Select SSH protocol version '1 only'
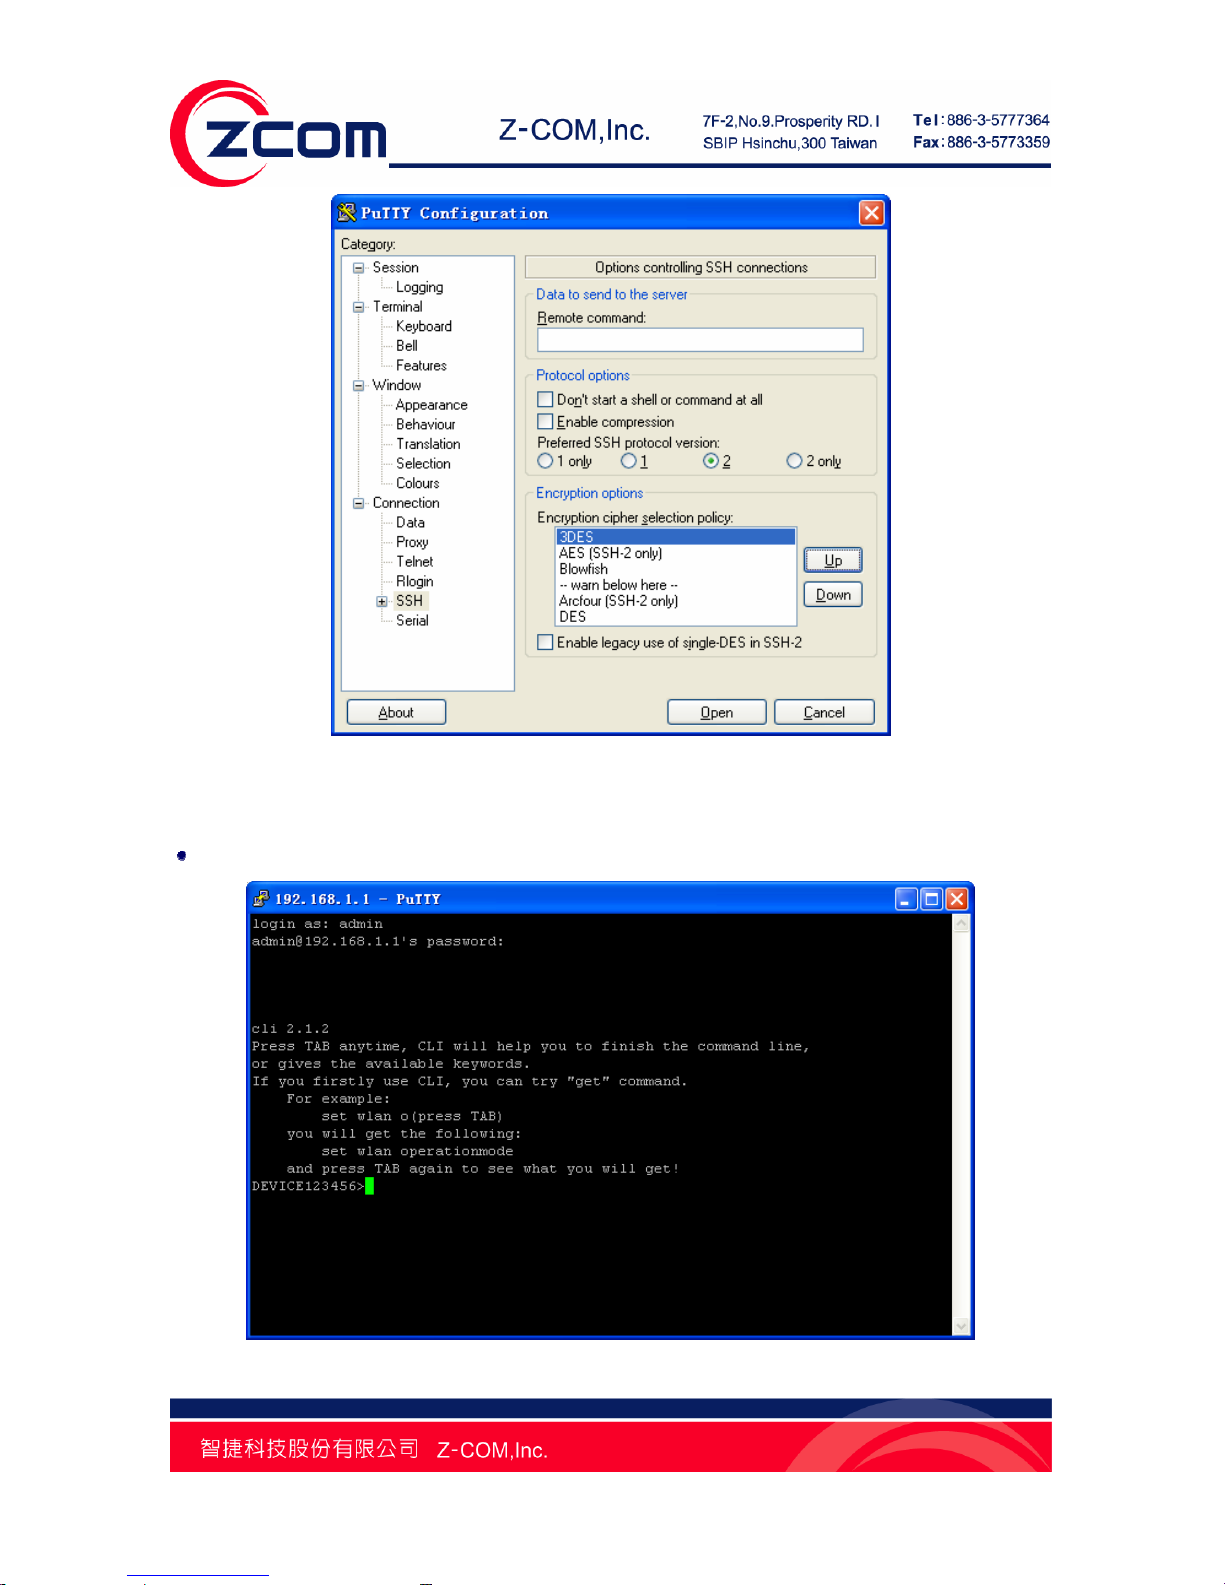The height and width of the screenshot is (1585, 1225). pyautogui.click(x=545, y=461)
